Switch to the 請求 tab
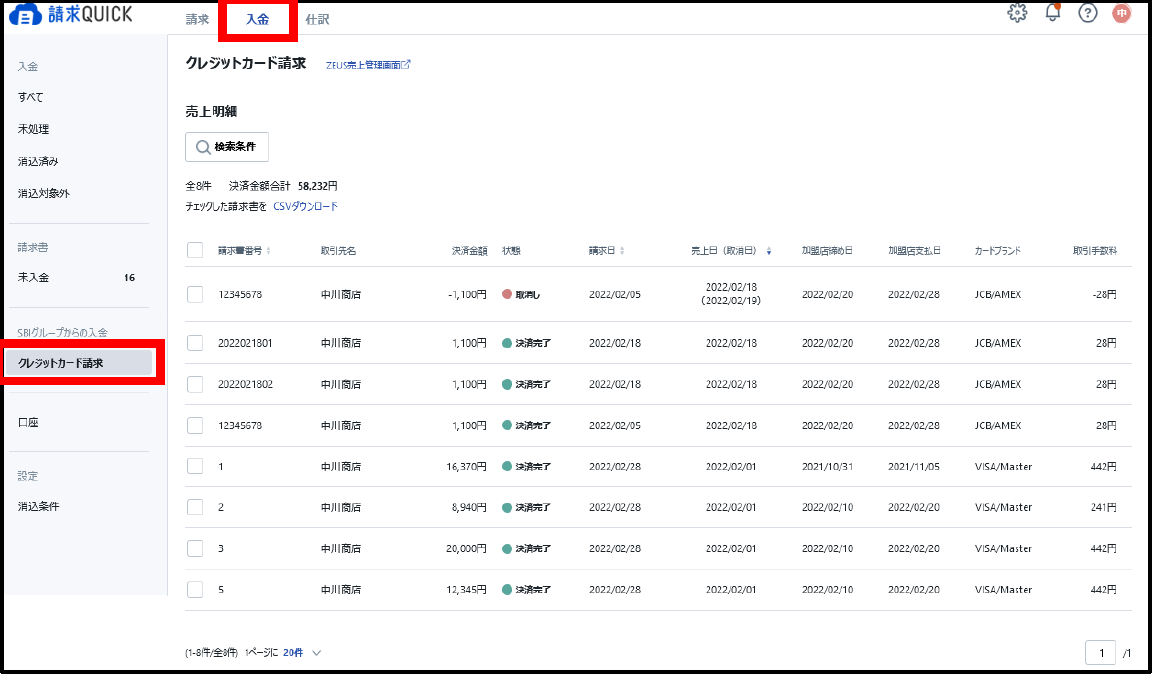Image resolution: width=1153 pixels, height=675 pixels. click(197, 19)
